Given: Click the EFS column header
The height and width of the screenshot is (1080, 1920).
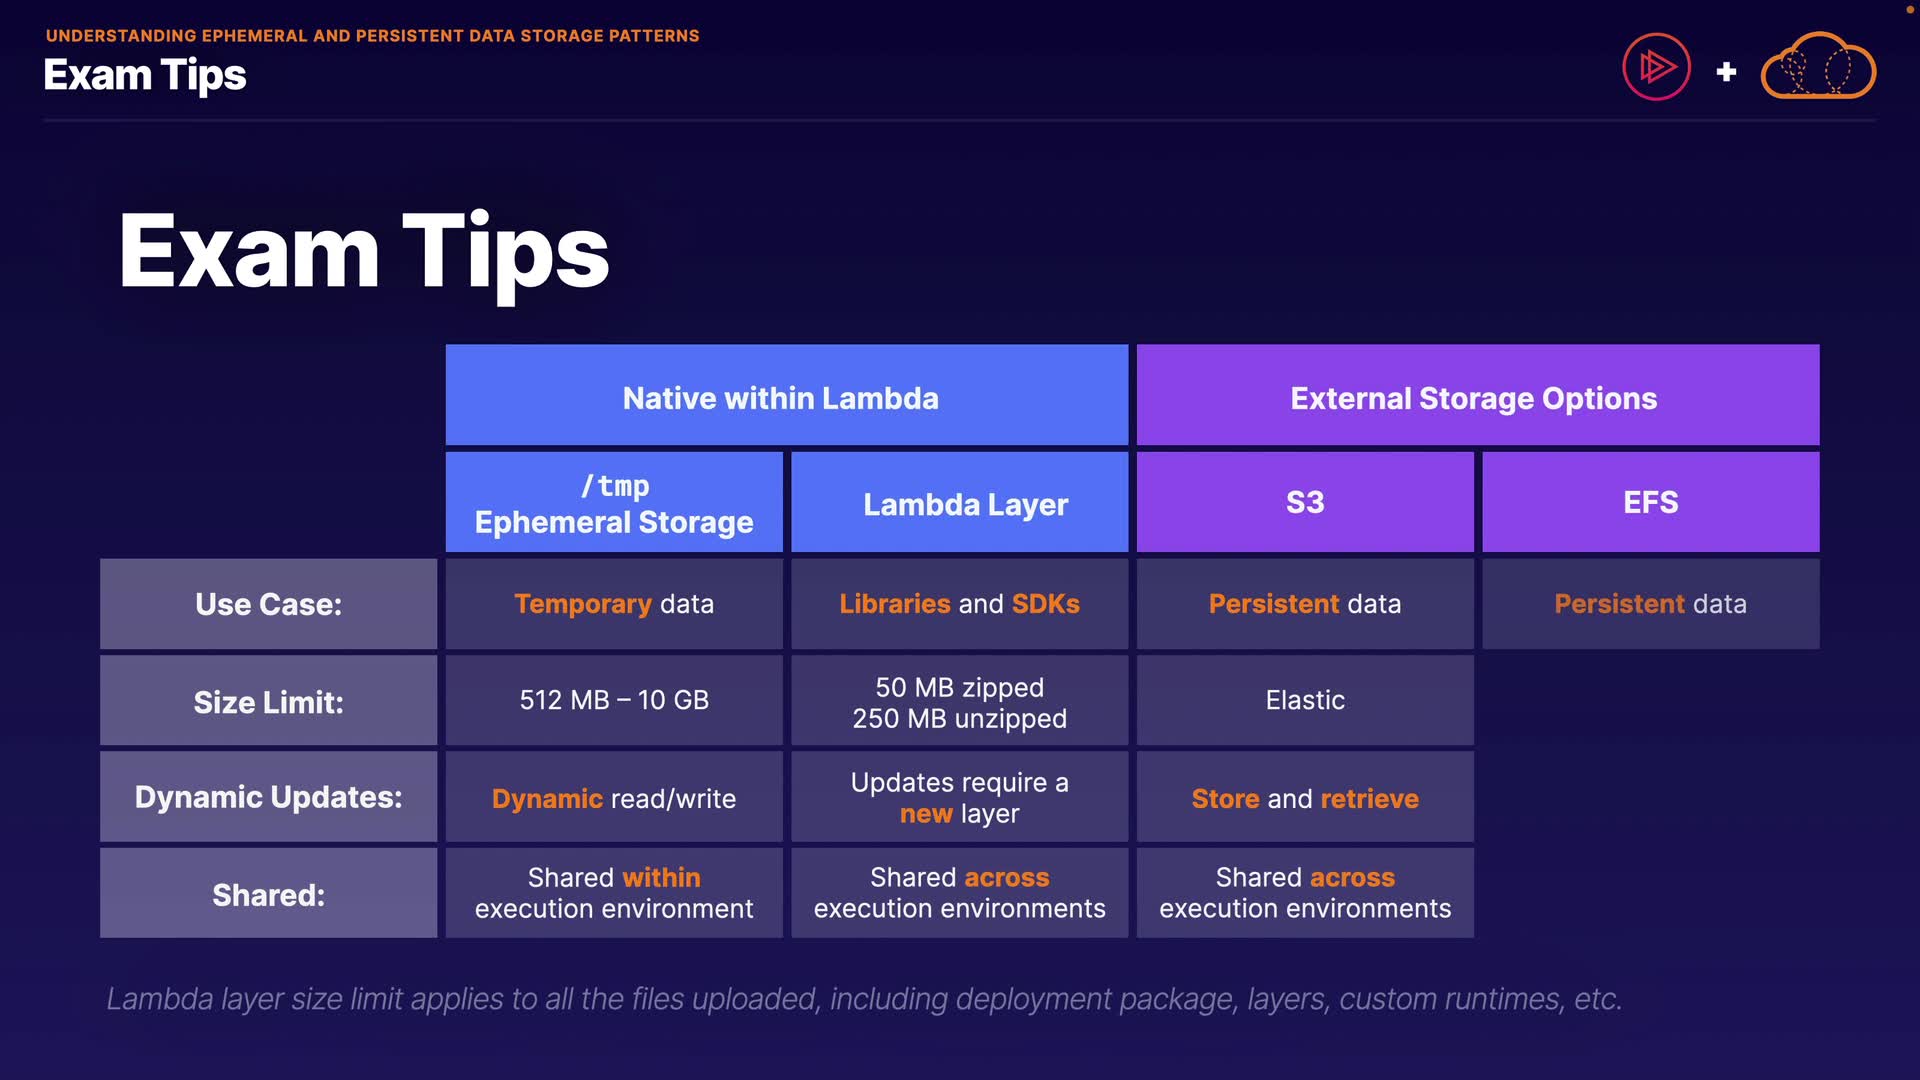Looking at the screenshot, I should [x=1650, y=502].
